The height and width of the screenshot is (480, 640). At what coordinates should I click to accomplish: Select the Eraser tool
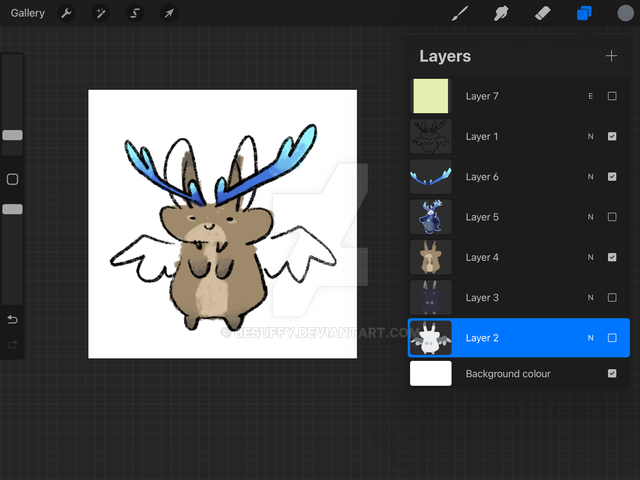click(543, 14)
